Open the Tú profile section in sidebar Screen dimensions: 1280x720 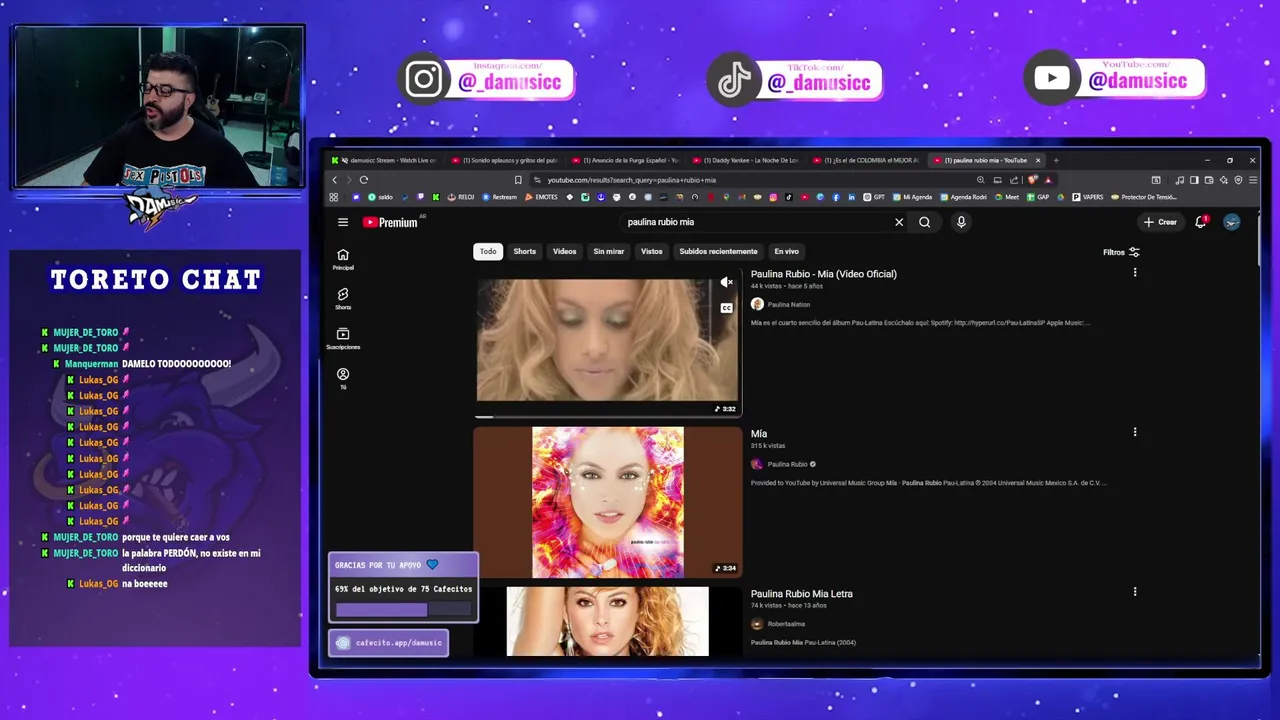click(343, 378)
